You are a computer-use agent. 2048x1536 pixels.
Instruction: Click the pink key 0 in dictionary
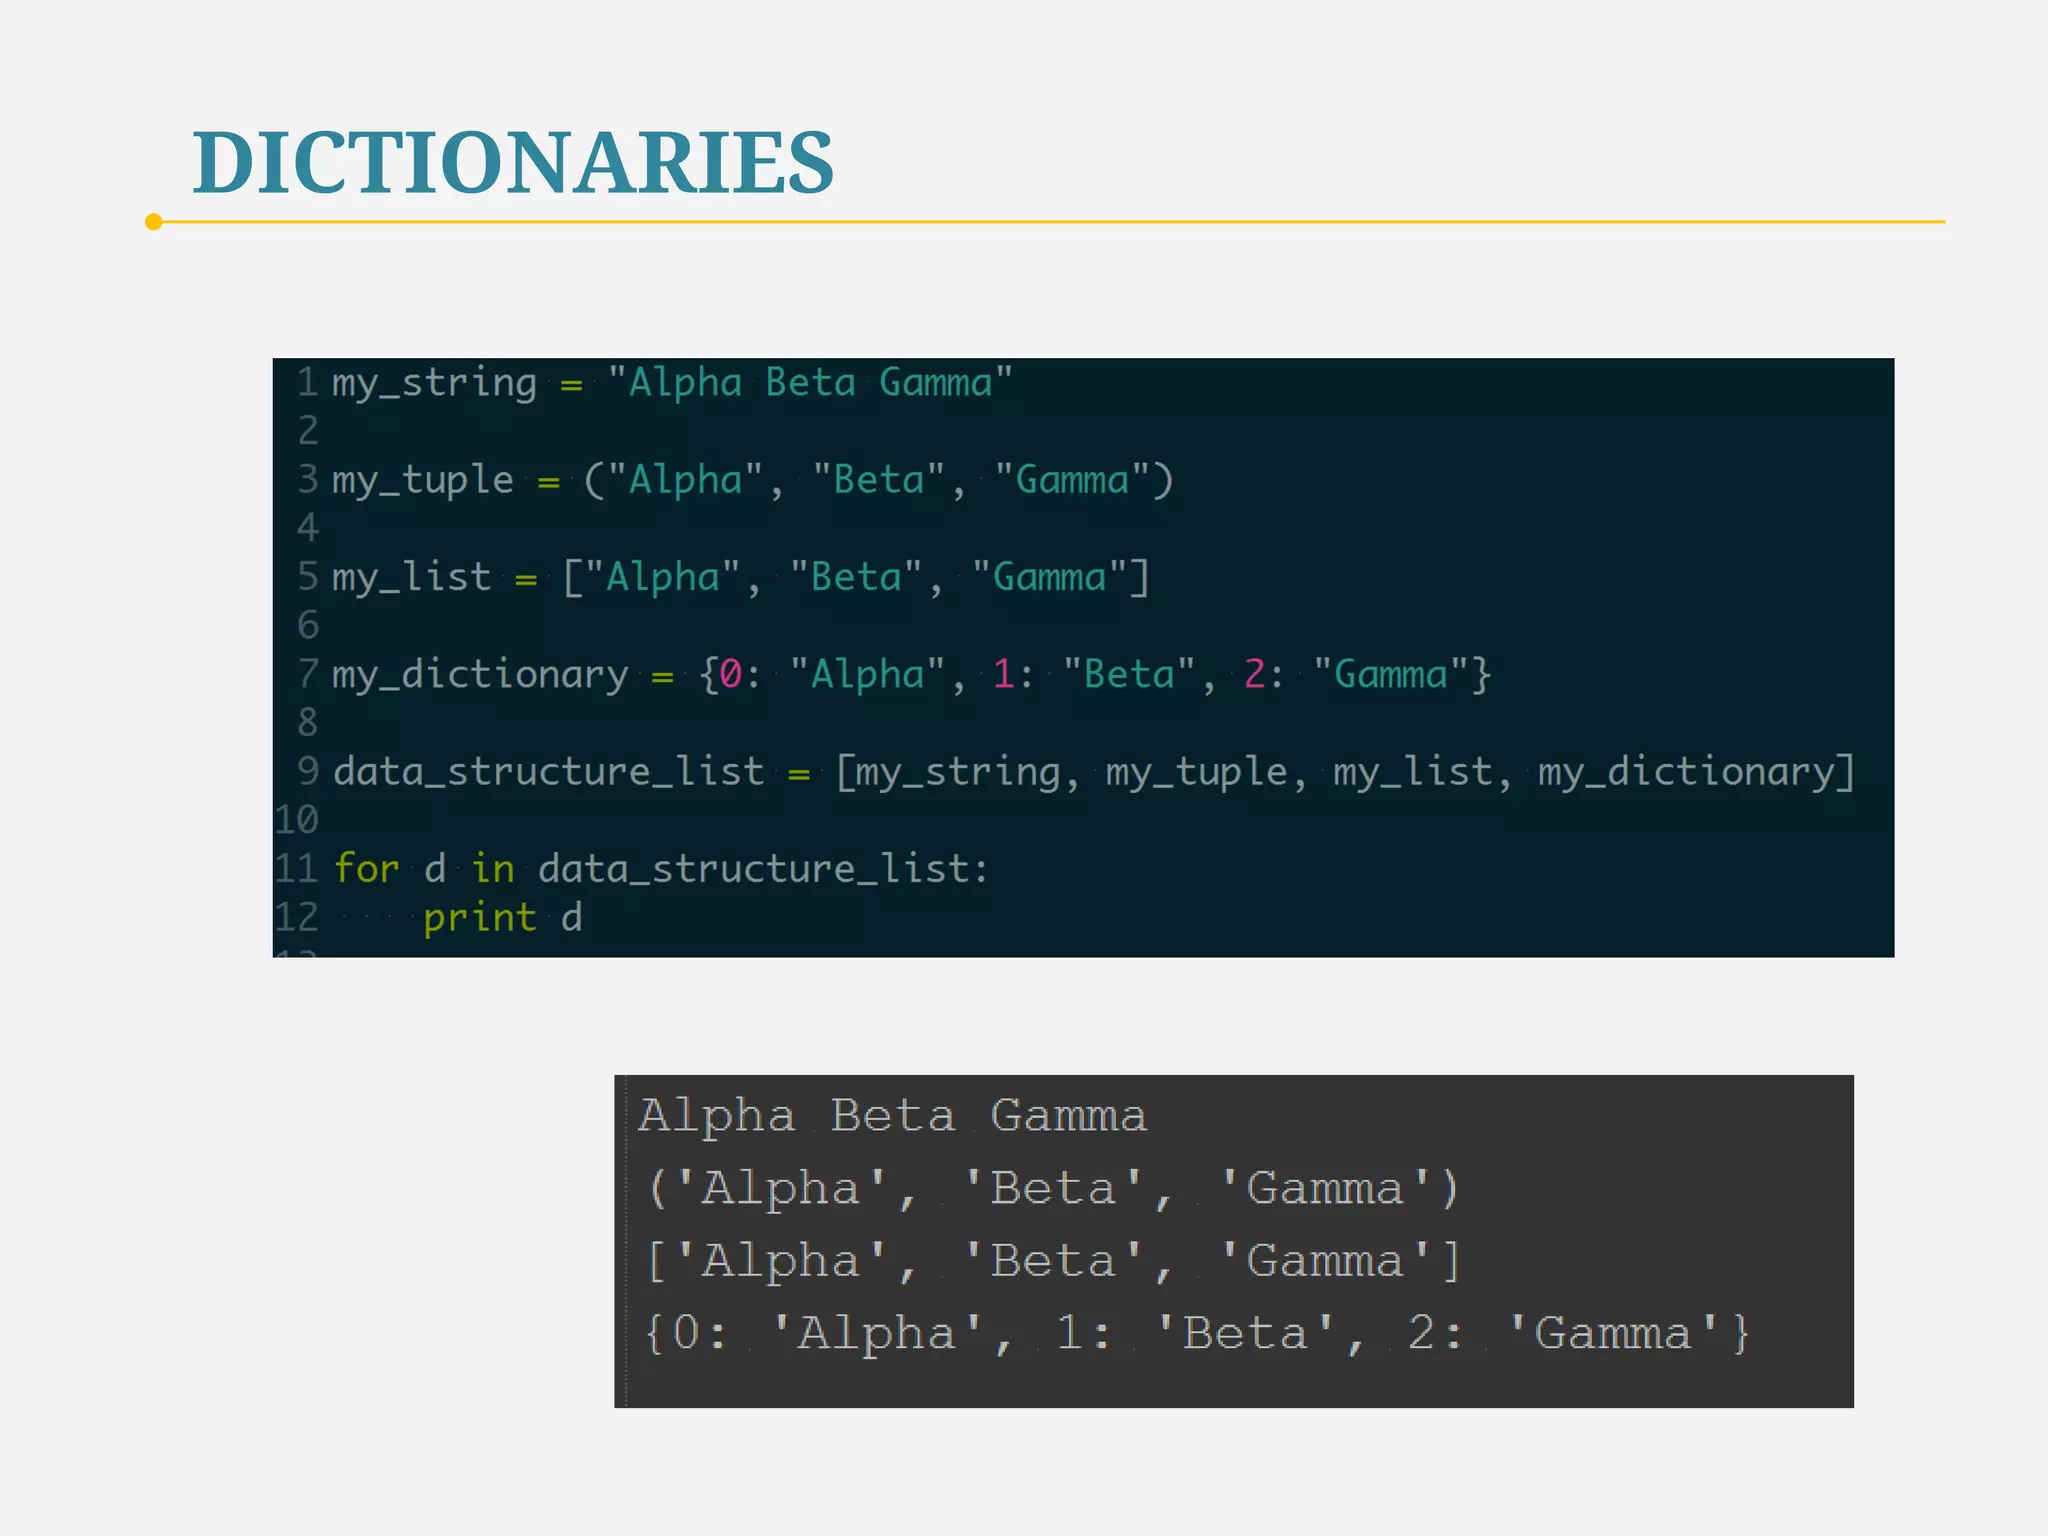[x=730, y=675]
